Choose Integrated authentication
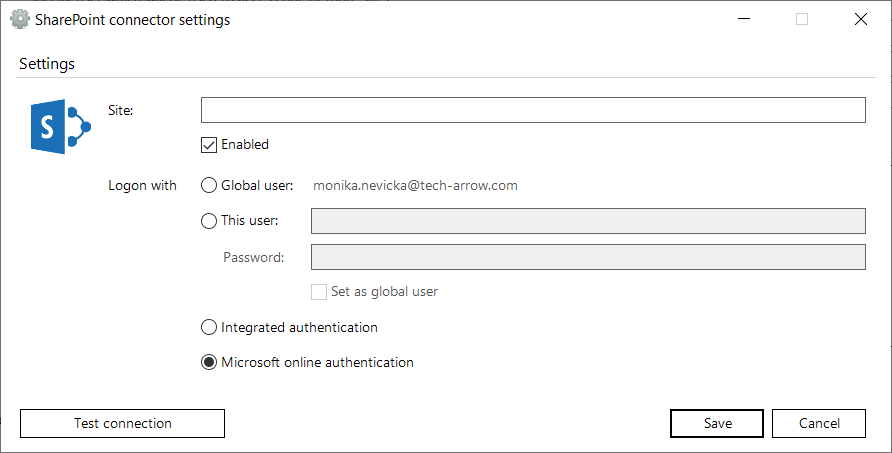The height and width of the screenshot is (453, 892). [x=209, y=327]
